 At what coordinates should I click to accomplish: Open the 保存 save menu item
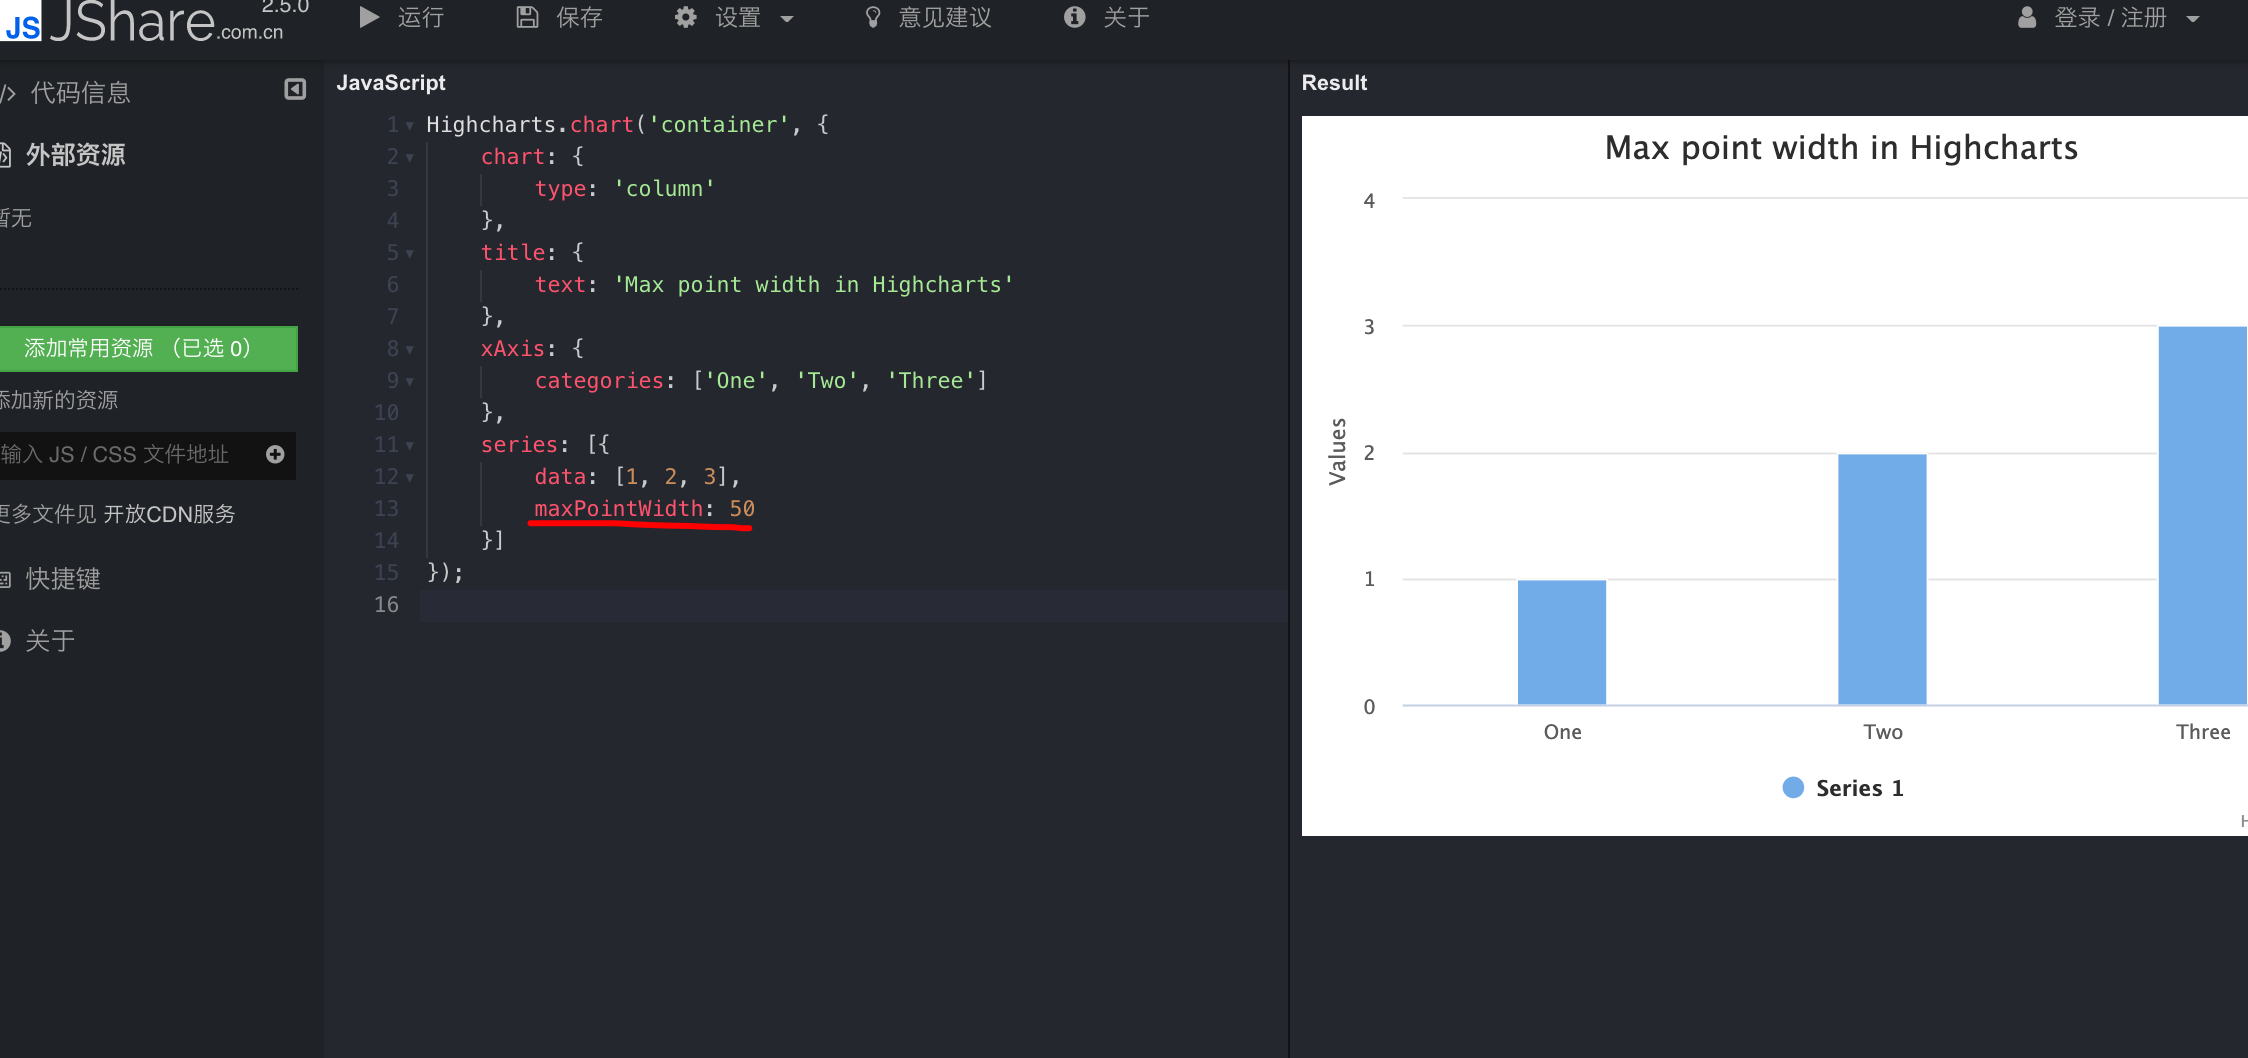click(x=559, y=17)
